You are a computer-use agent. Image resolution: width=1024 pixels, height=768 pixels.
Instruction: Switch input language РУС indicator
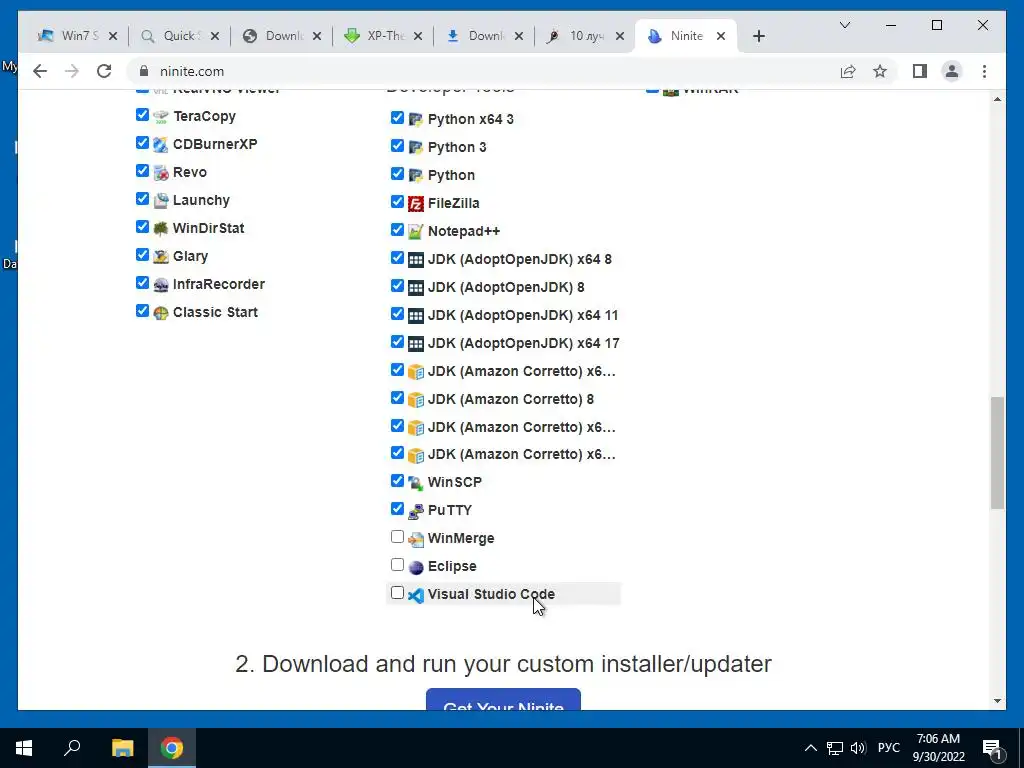[x=889, y=748]
